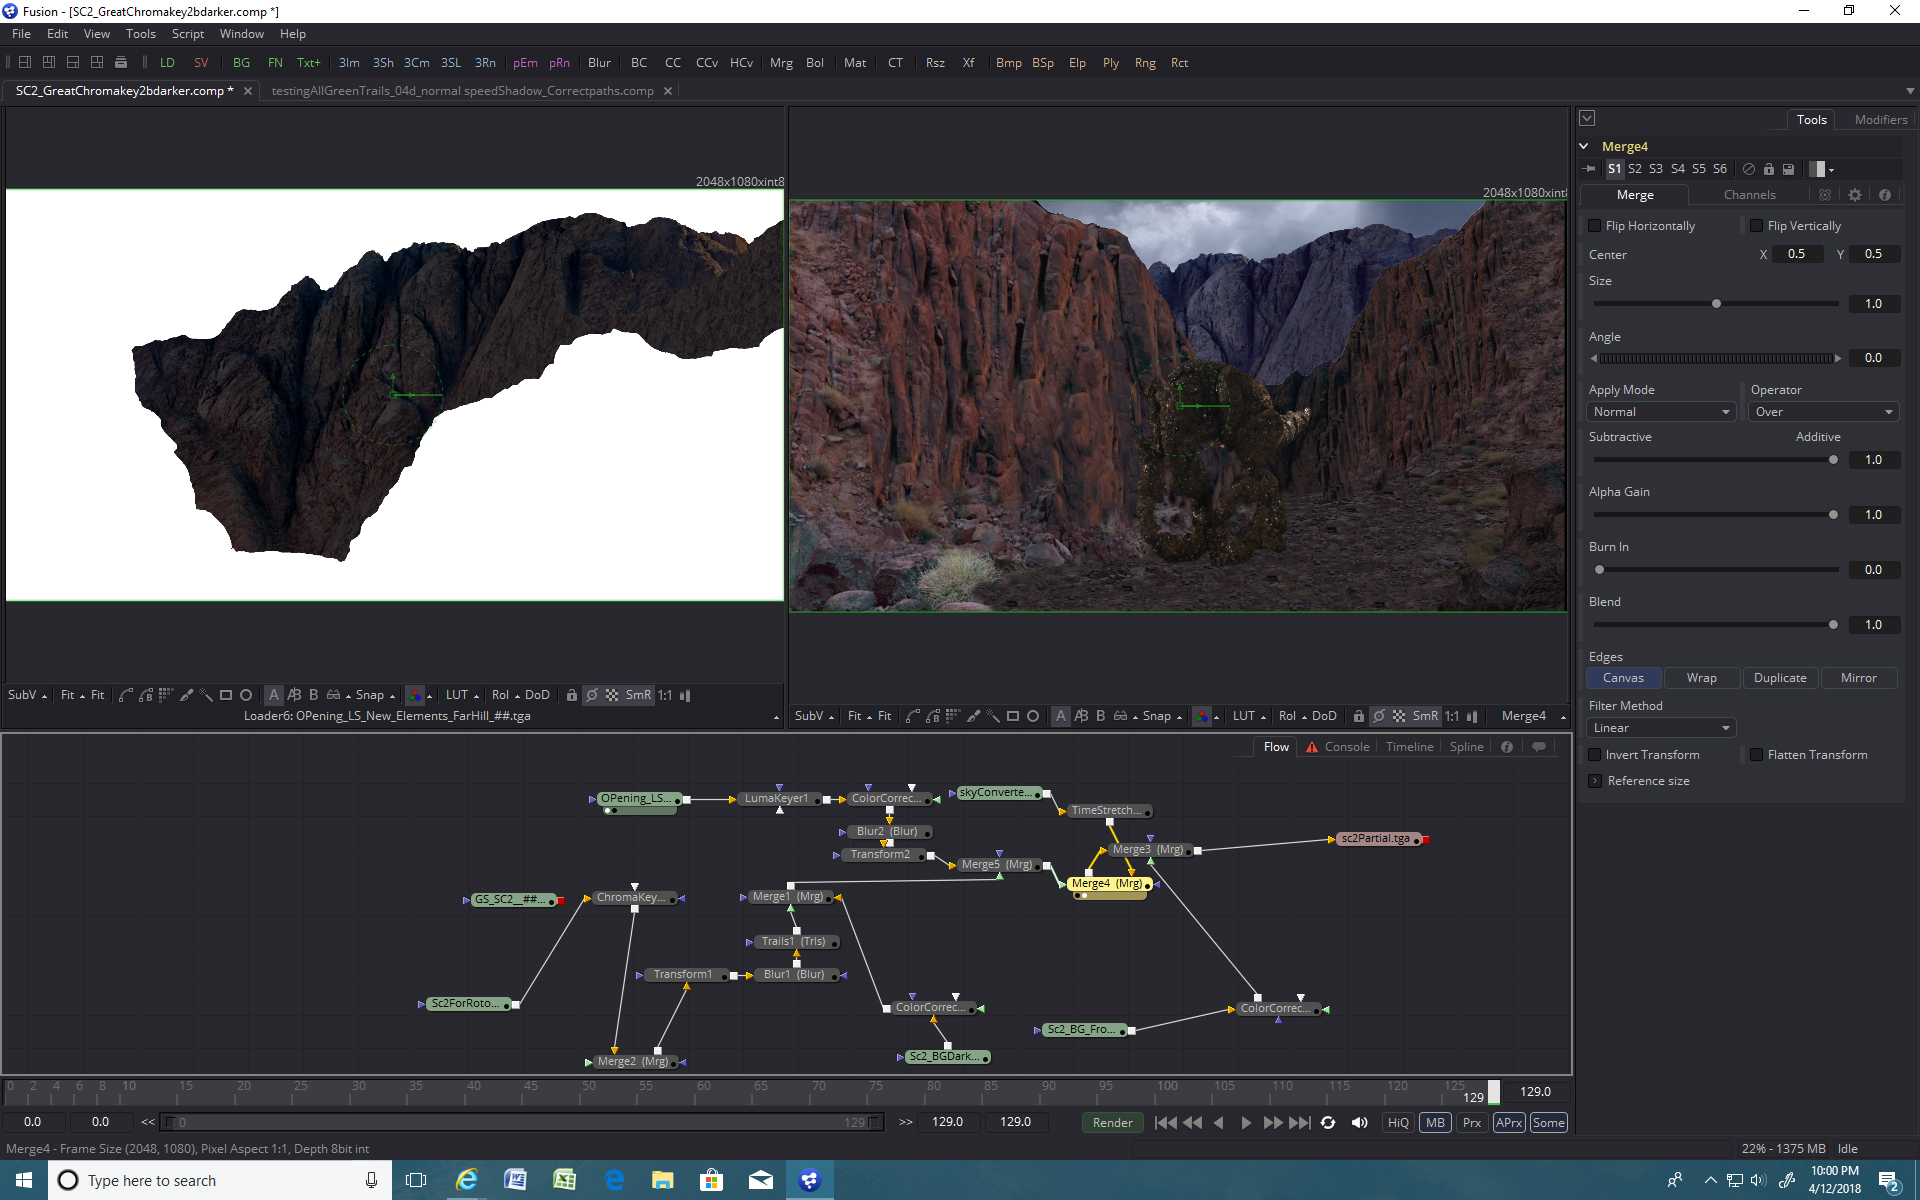Toggle MB motion blur mode

point(1436,1123)
